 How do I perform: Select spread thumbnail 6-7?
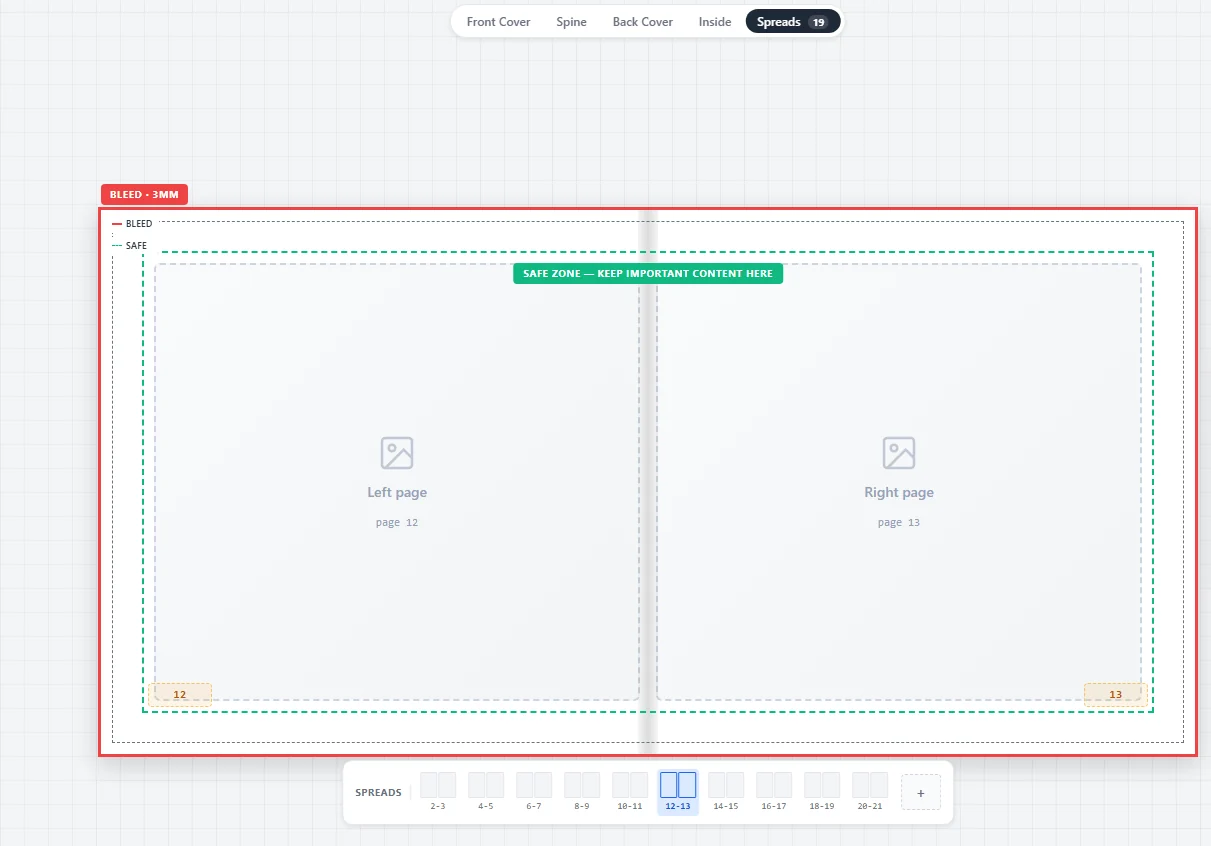pyautogui.click(x=534, y=792)
